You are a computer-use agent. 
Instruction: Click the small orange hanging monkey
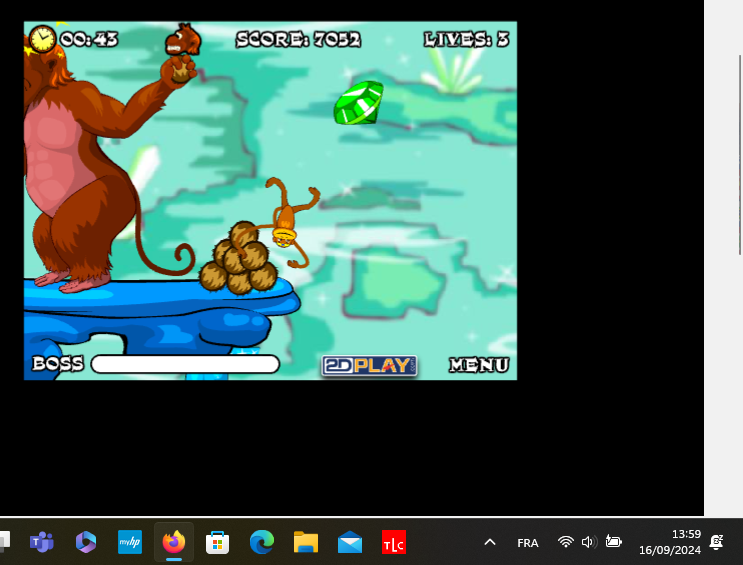coord(288,219)
